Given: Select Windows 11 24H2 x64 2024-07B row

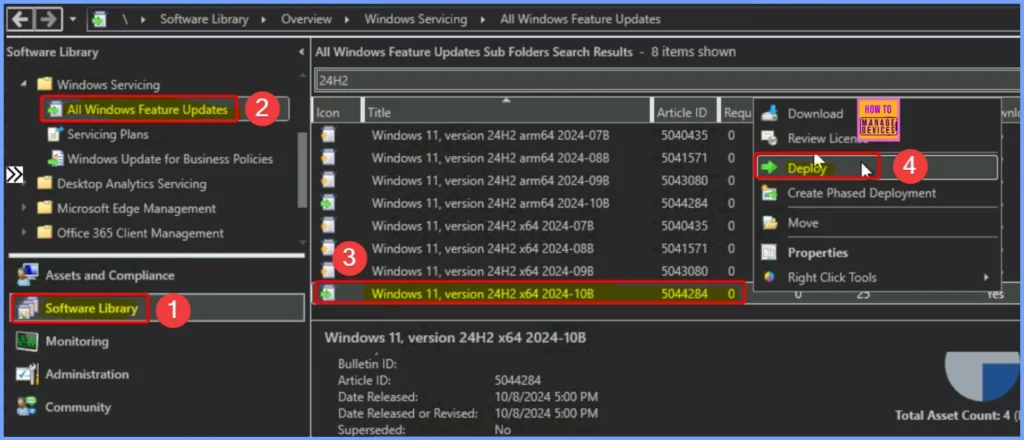Looking at the screenshot, I should (531, 226).
